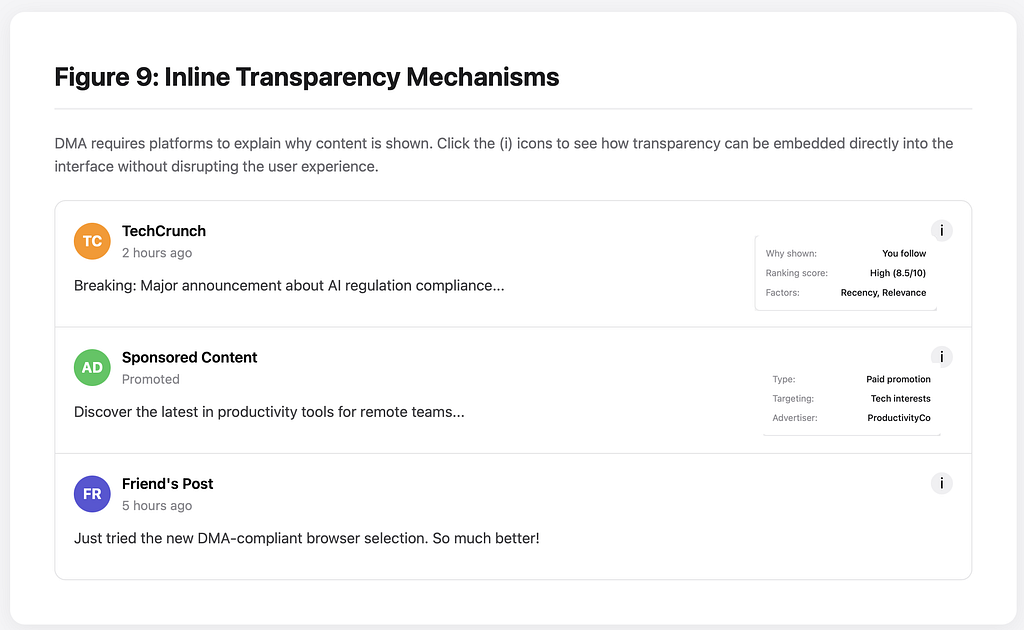Click the purple FR avatar

click(x=92, y=494)
